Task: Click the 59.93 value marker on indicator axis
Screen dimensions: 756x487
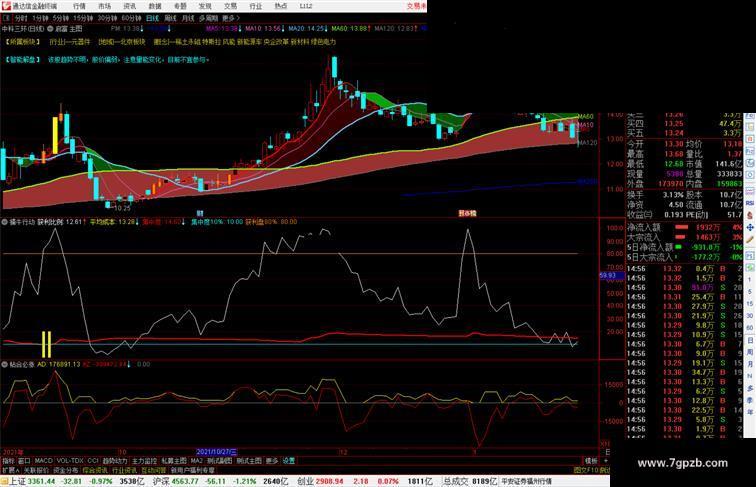Action: tap(612, 276)
